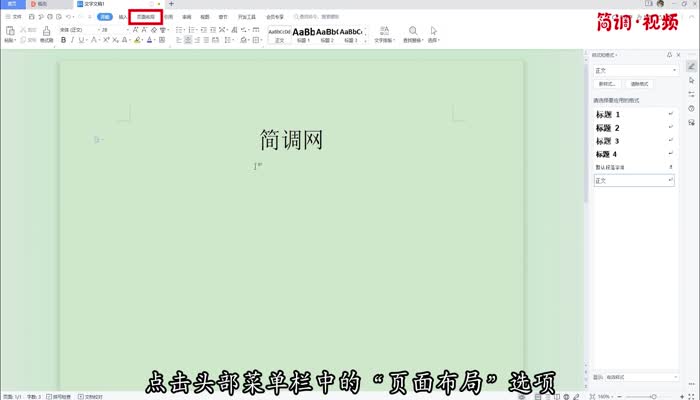Select AaBb 标题 1 style in ribbon gallery

[302, 34]
